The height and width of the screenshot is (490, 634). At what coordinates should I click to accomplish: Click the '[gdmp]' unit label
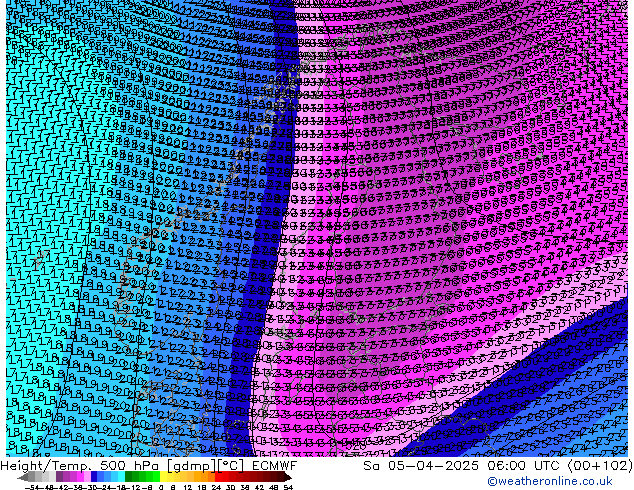point(191,467)
